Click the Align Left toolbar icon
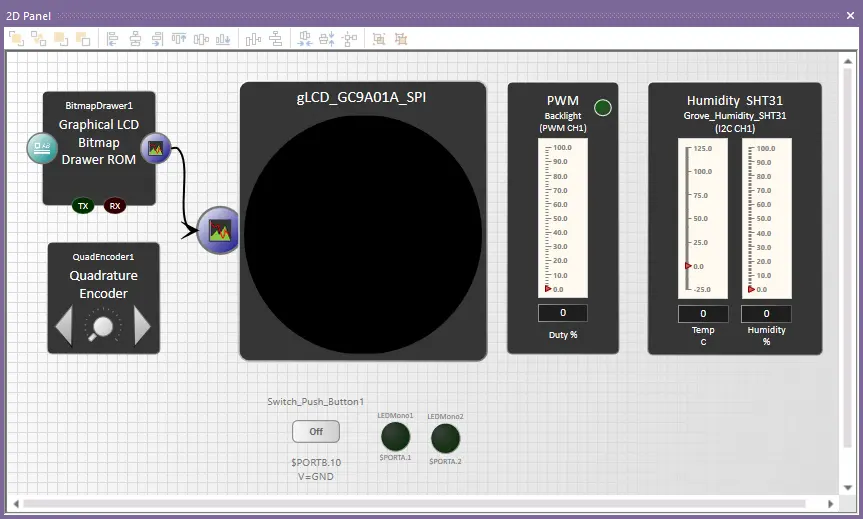 (x=112, y=39)
